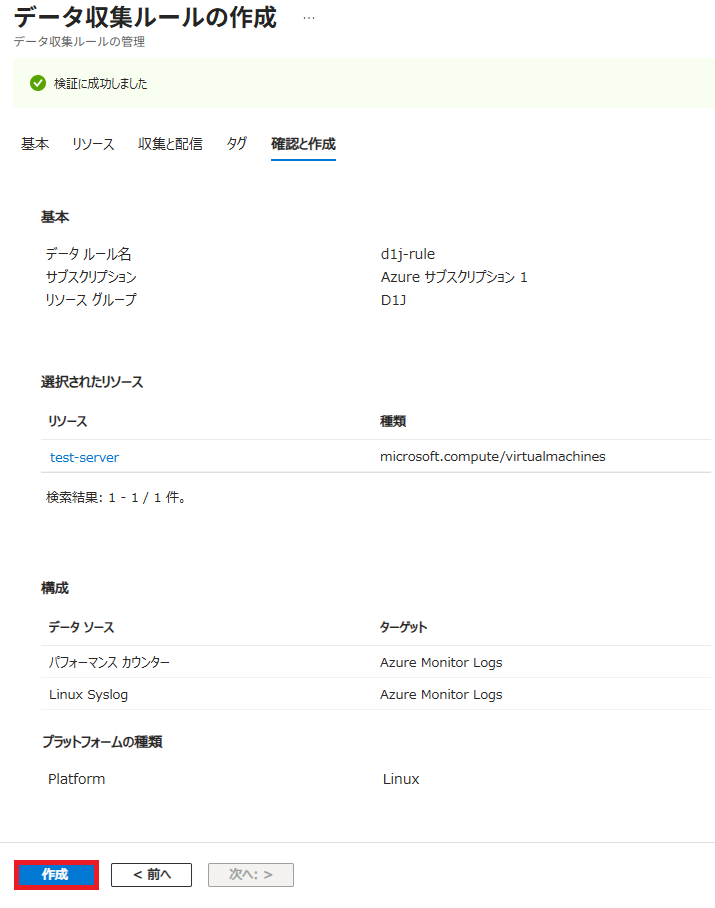This screenshot has width=715, height=908.
Task: Switch to the 基本 tab
Action: coord(35,144)
